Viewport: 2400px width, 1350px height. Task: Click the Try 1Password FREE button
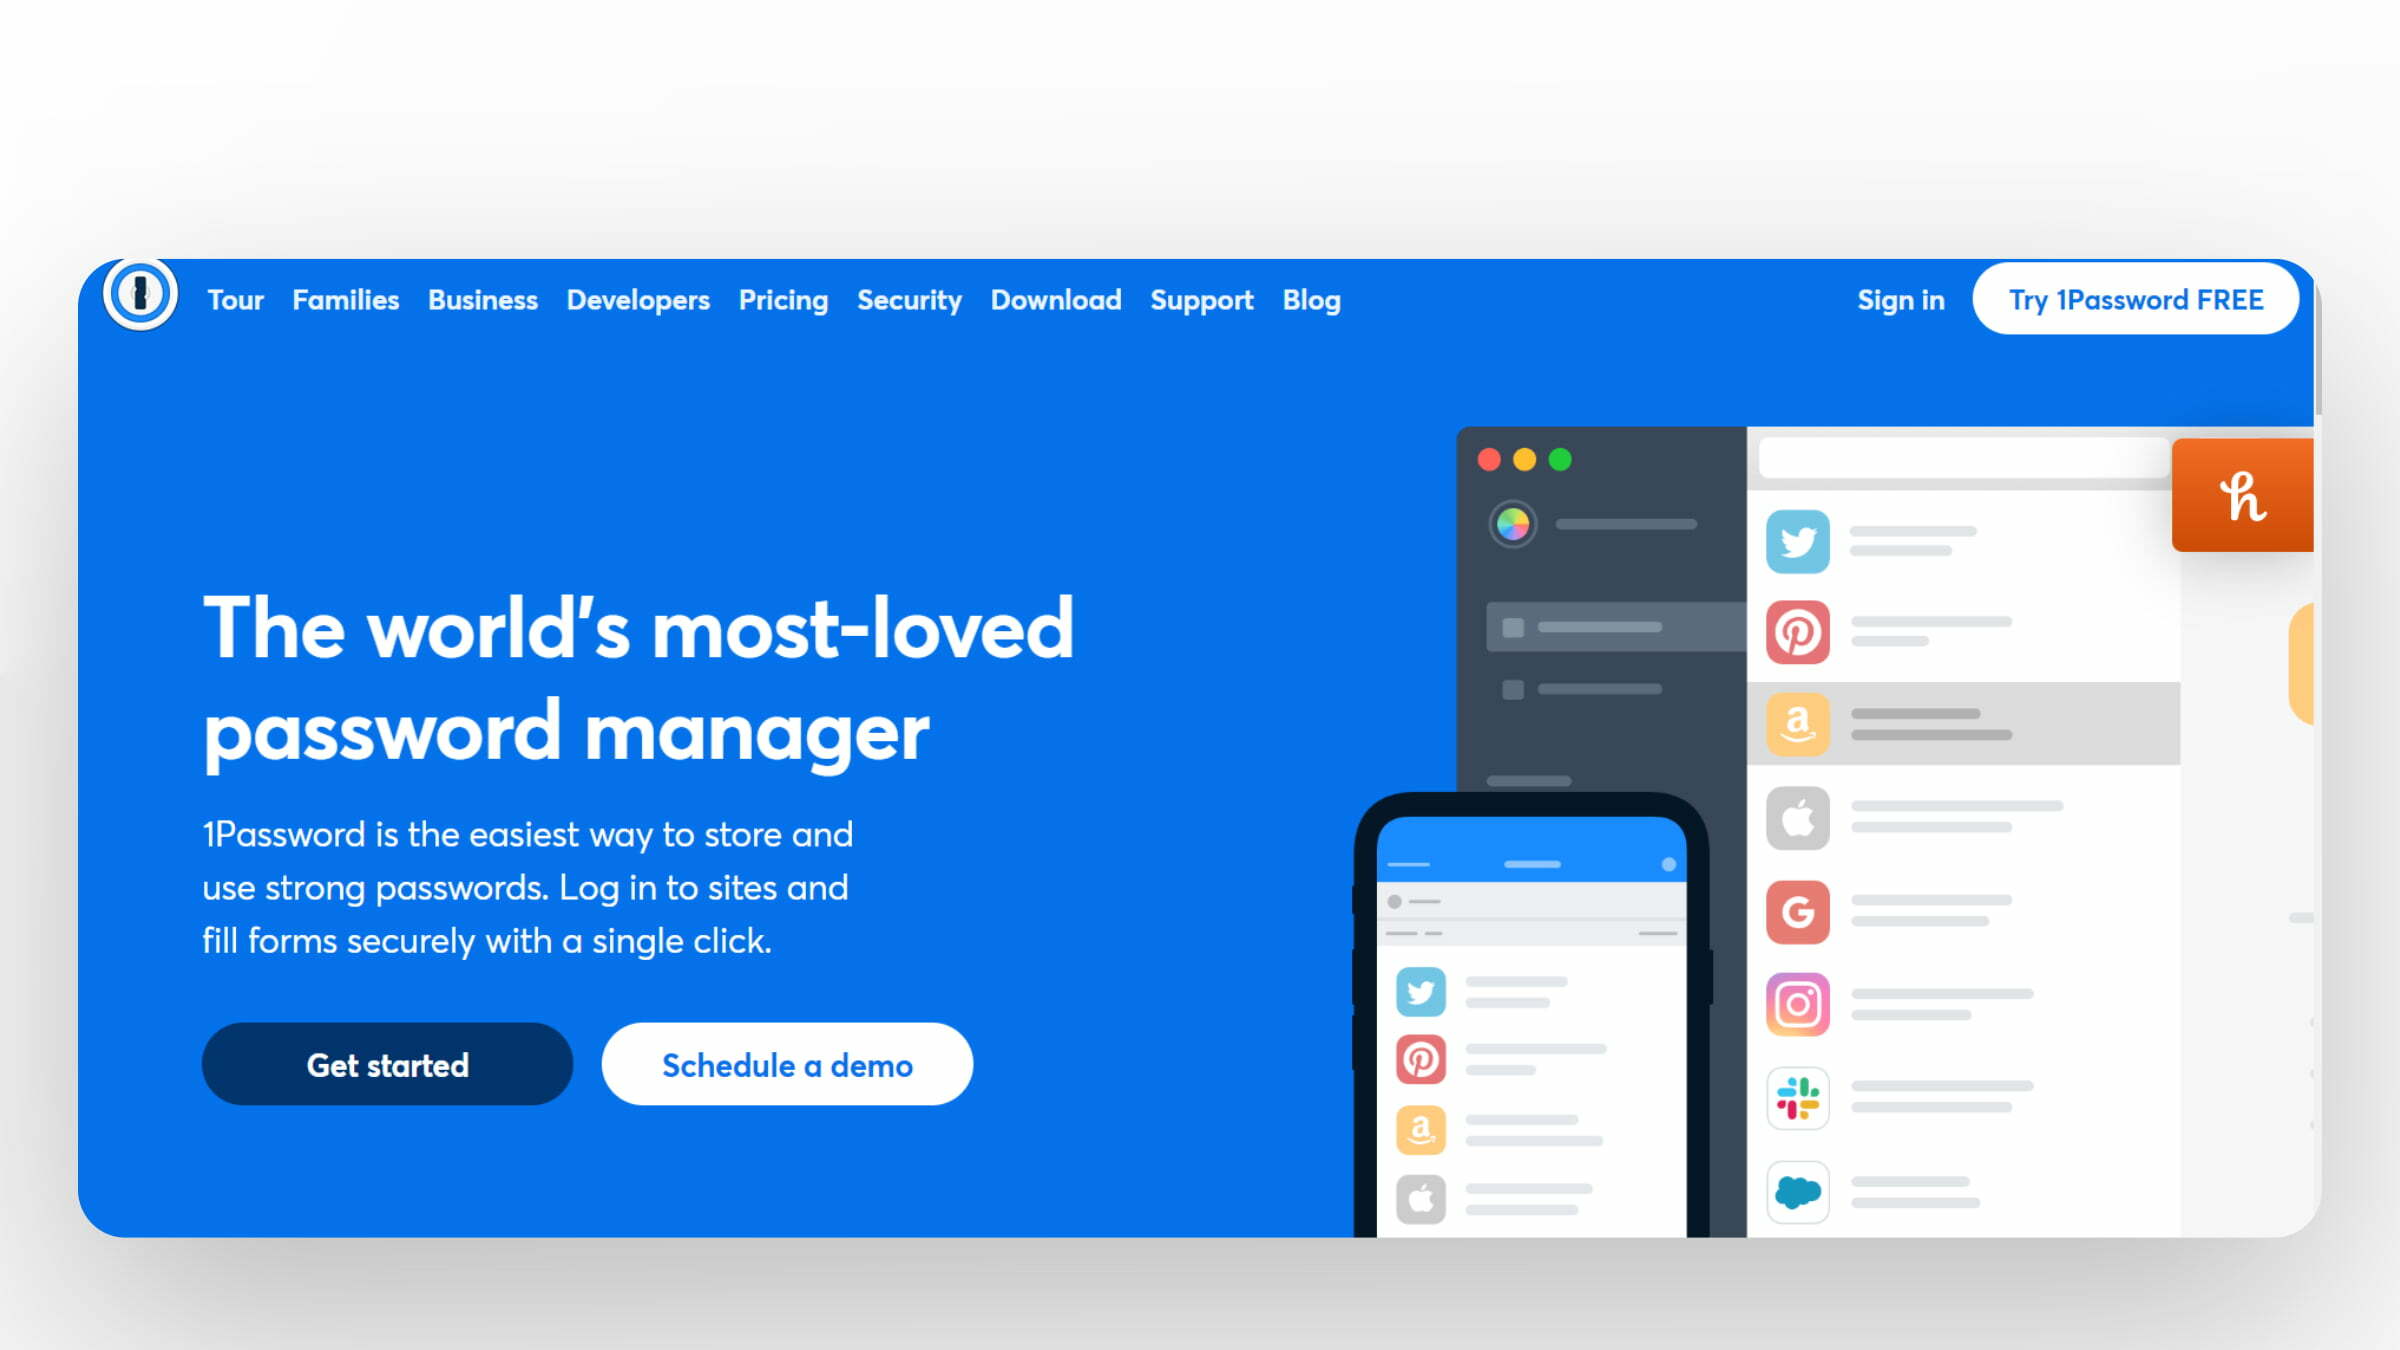(x=2136, y=298)
